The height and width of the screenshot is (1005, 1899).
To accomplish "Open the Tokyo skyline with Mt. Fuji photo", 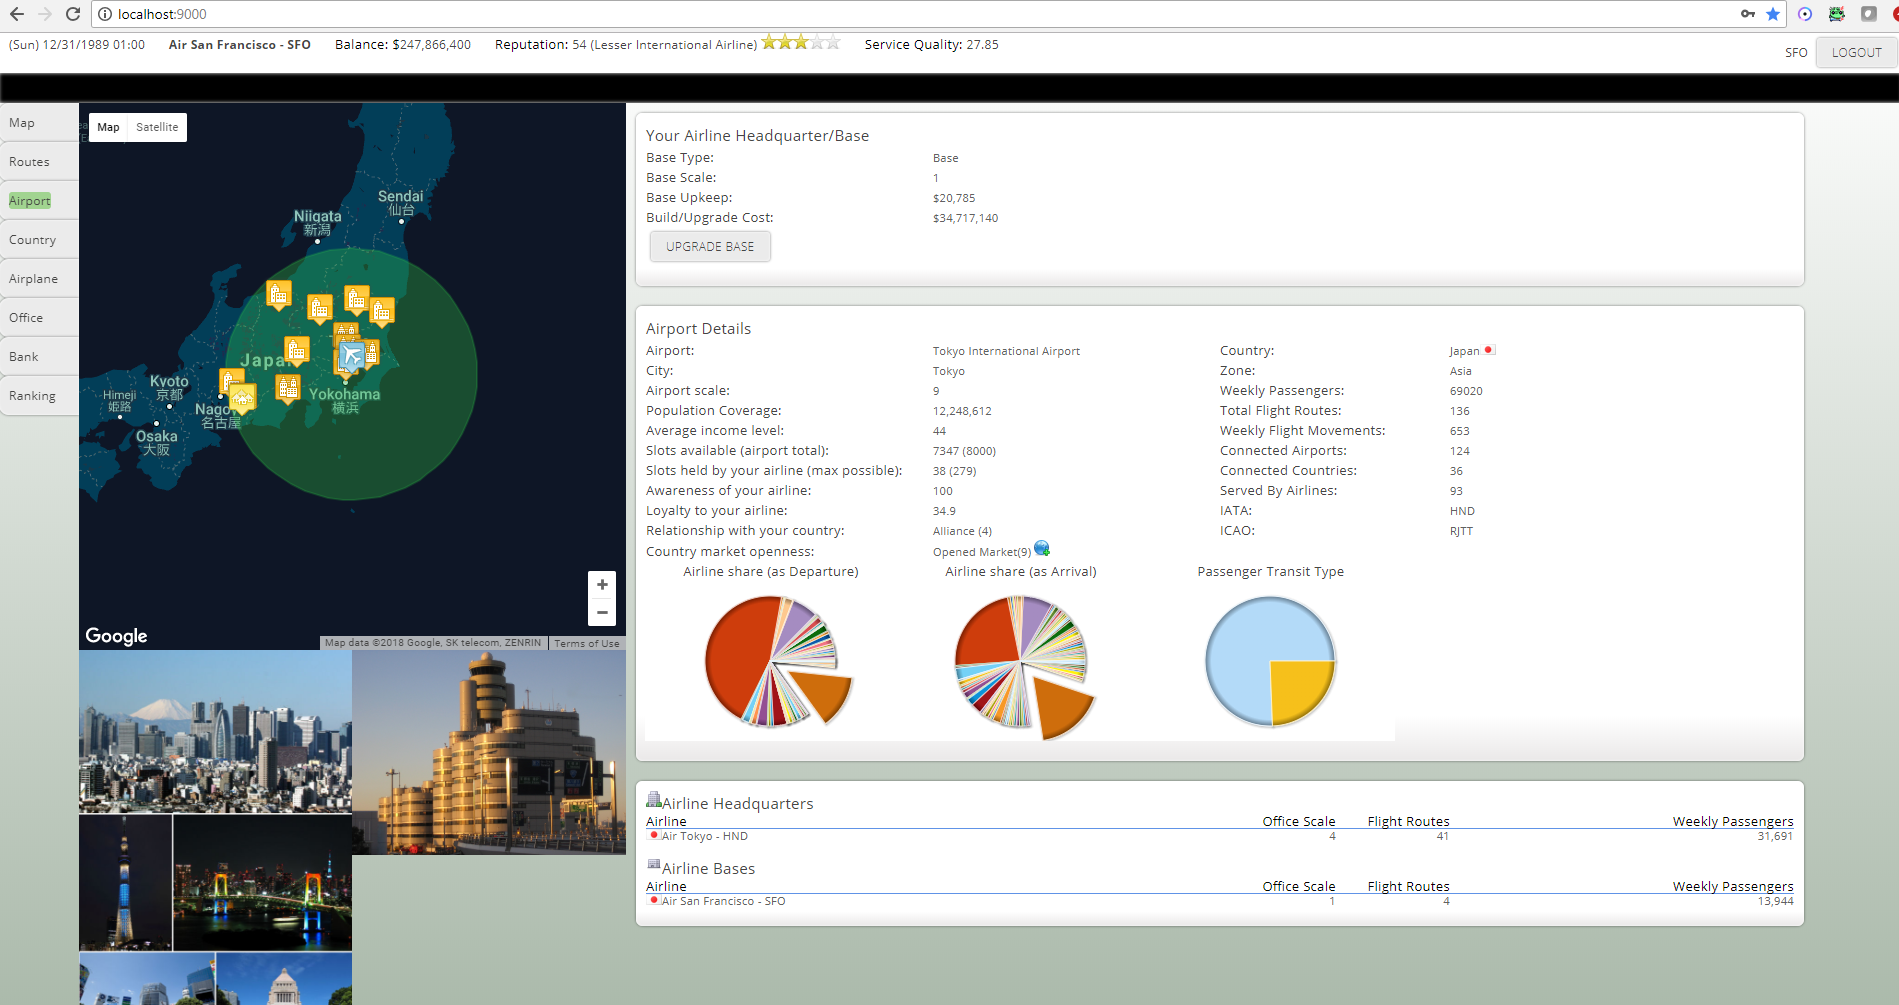I will coord(215,732).
